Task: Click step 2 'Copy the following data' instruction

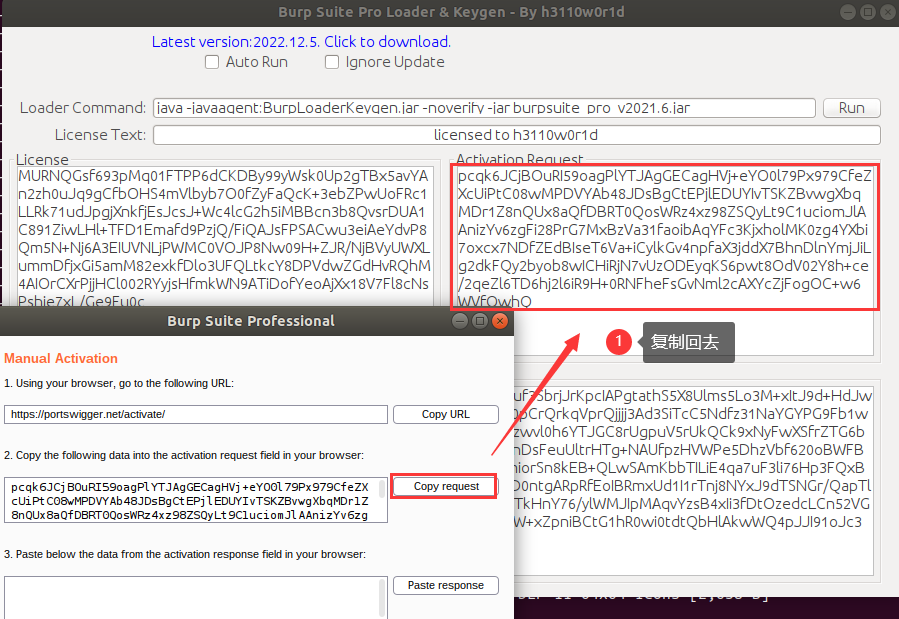Action: pos(184,456)
